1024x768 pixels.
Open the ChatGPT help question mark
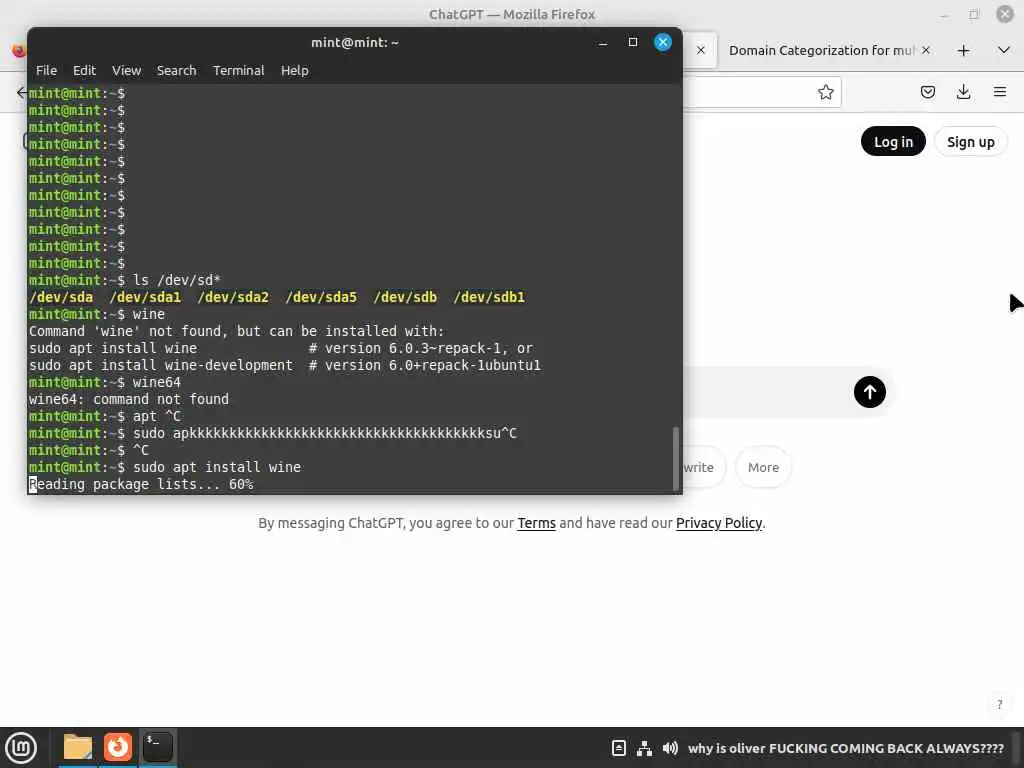coord(999,704)
